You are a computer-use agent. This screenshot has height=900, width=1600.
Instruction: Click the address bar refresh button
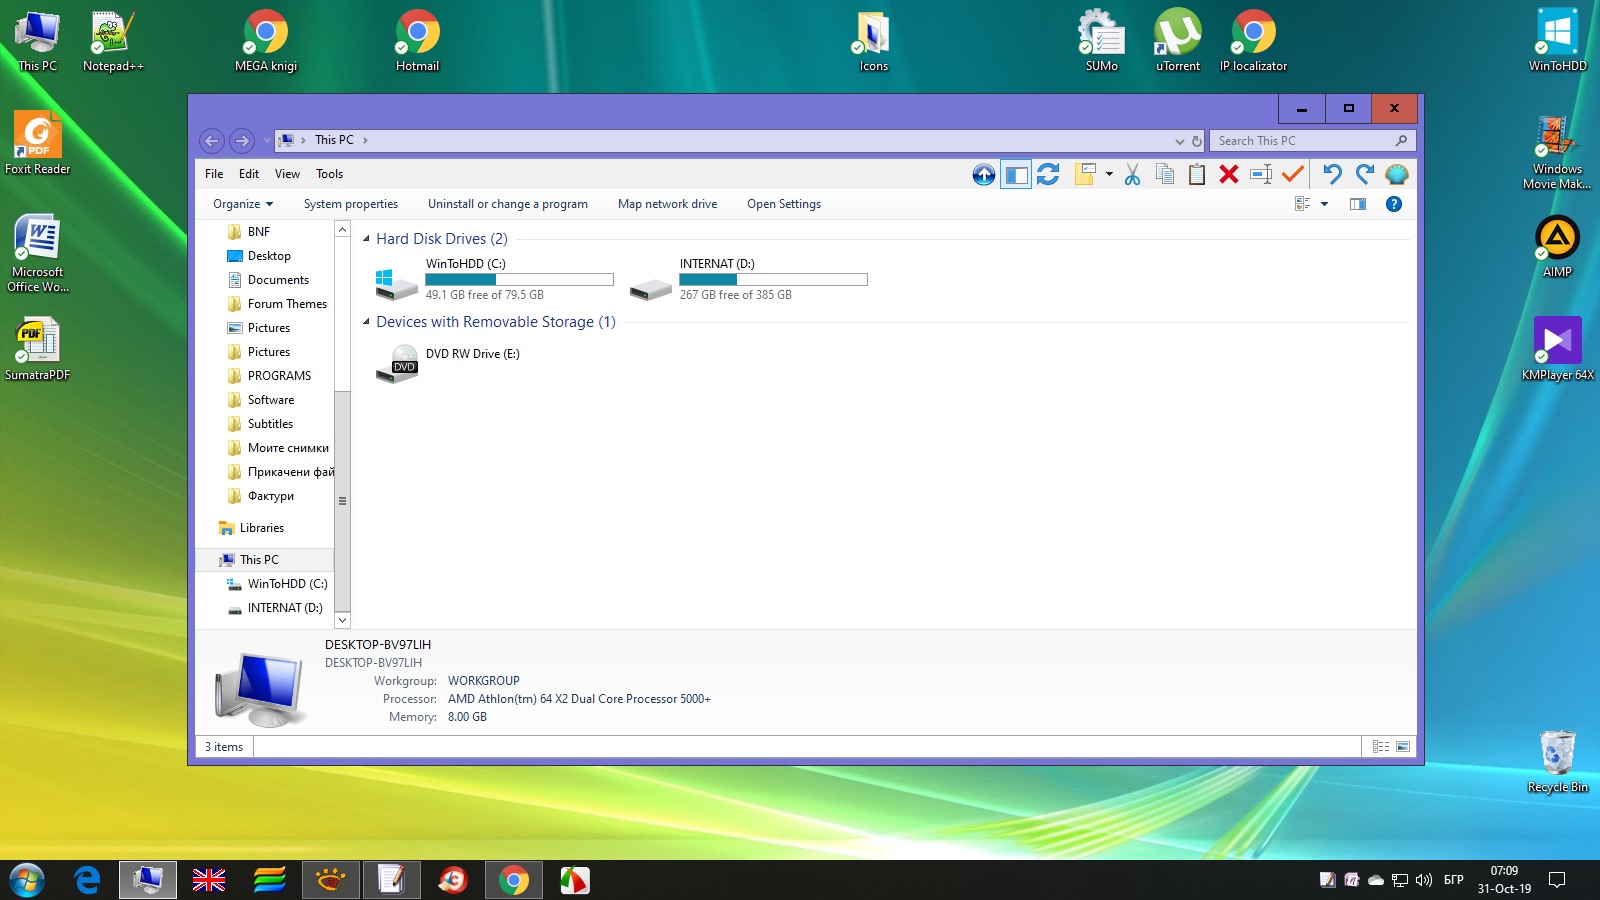[x=1197, y=141]
